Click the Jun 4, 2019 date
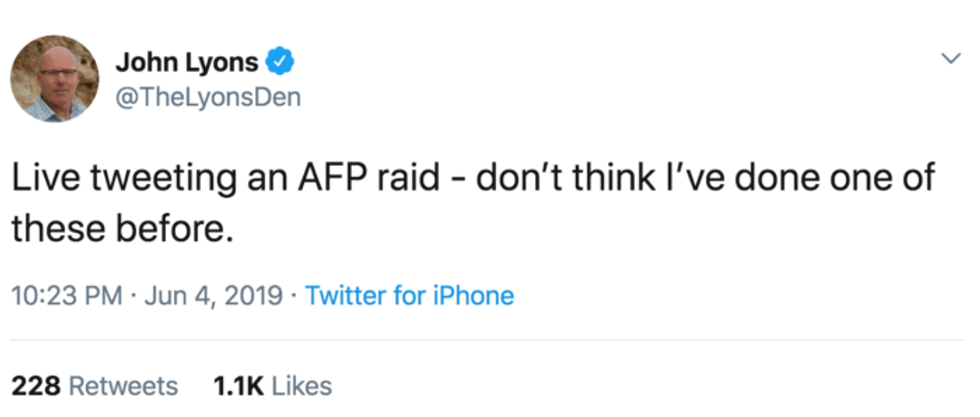 (x=211, y=296)
